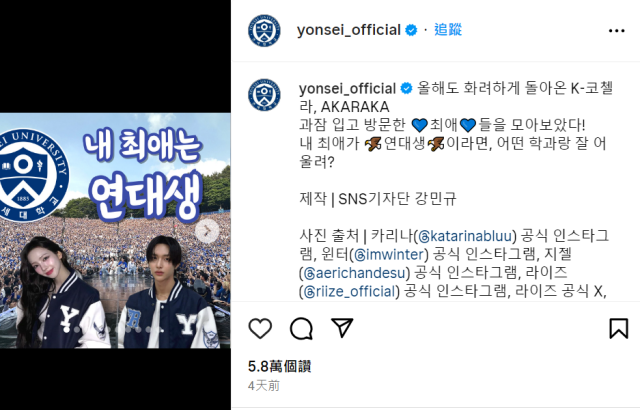The image size is (640, 410).
Task: Follow yonsei_official via 追蹤 link
Action: (448, 30)
